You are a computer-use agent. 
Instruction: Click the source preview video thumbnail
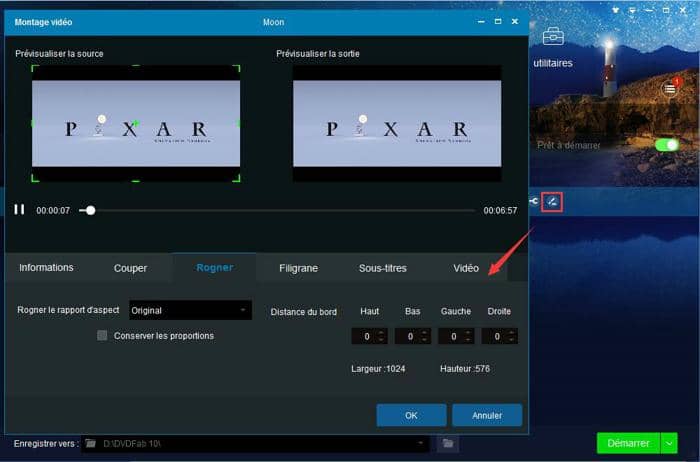[x=136, y=124]
